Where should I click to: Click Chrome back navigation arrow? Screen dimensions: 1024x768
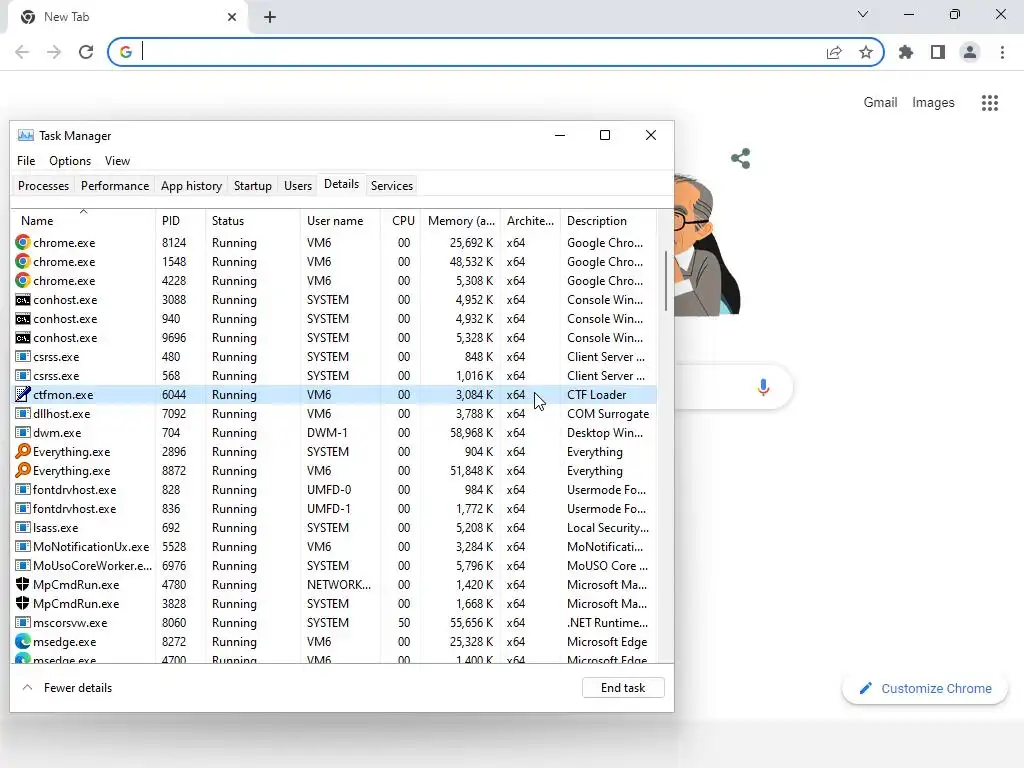point(22,52)
